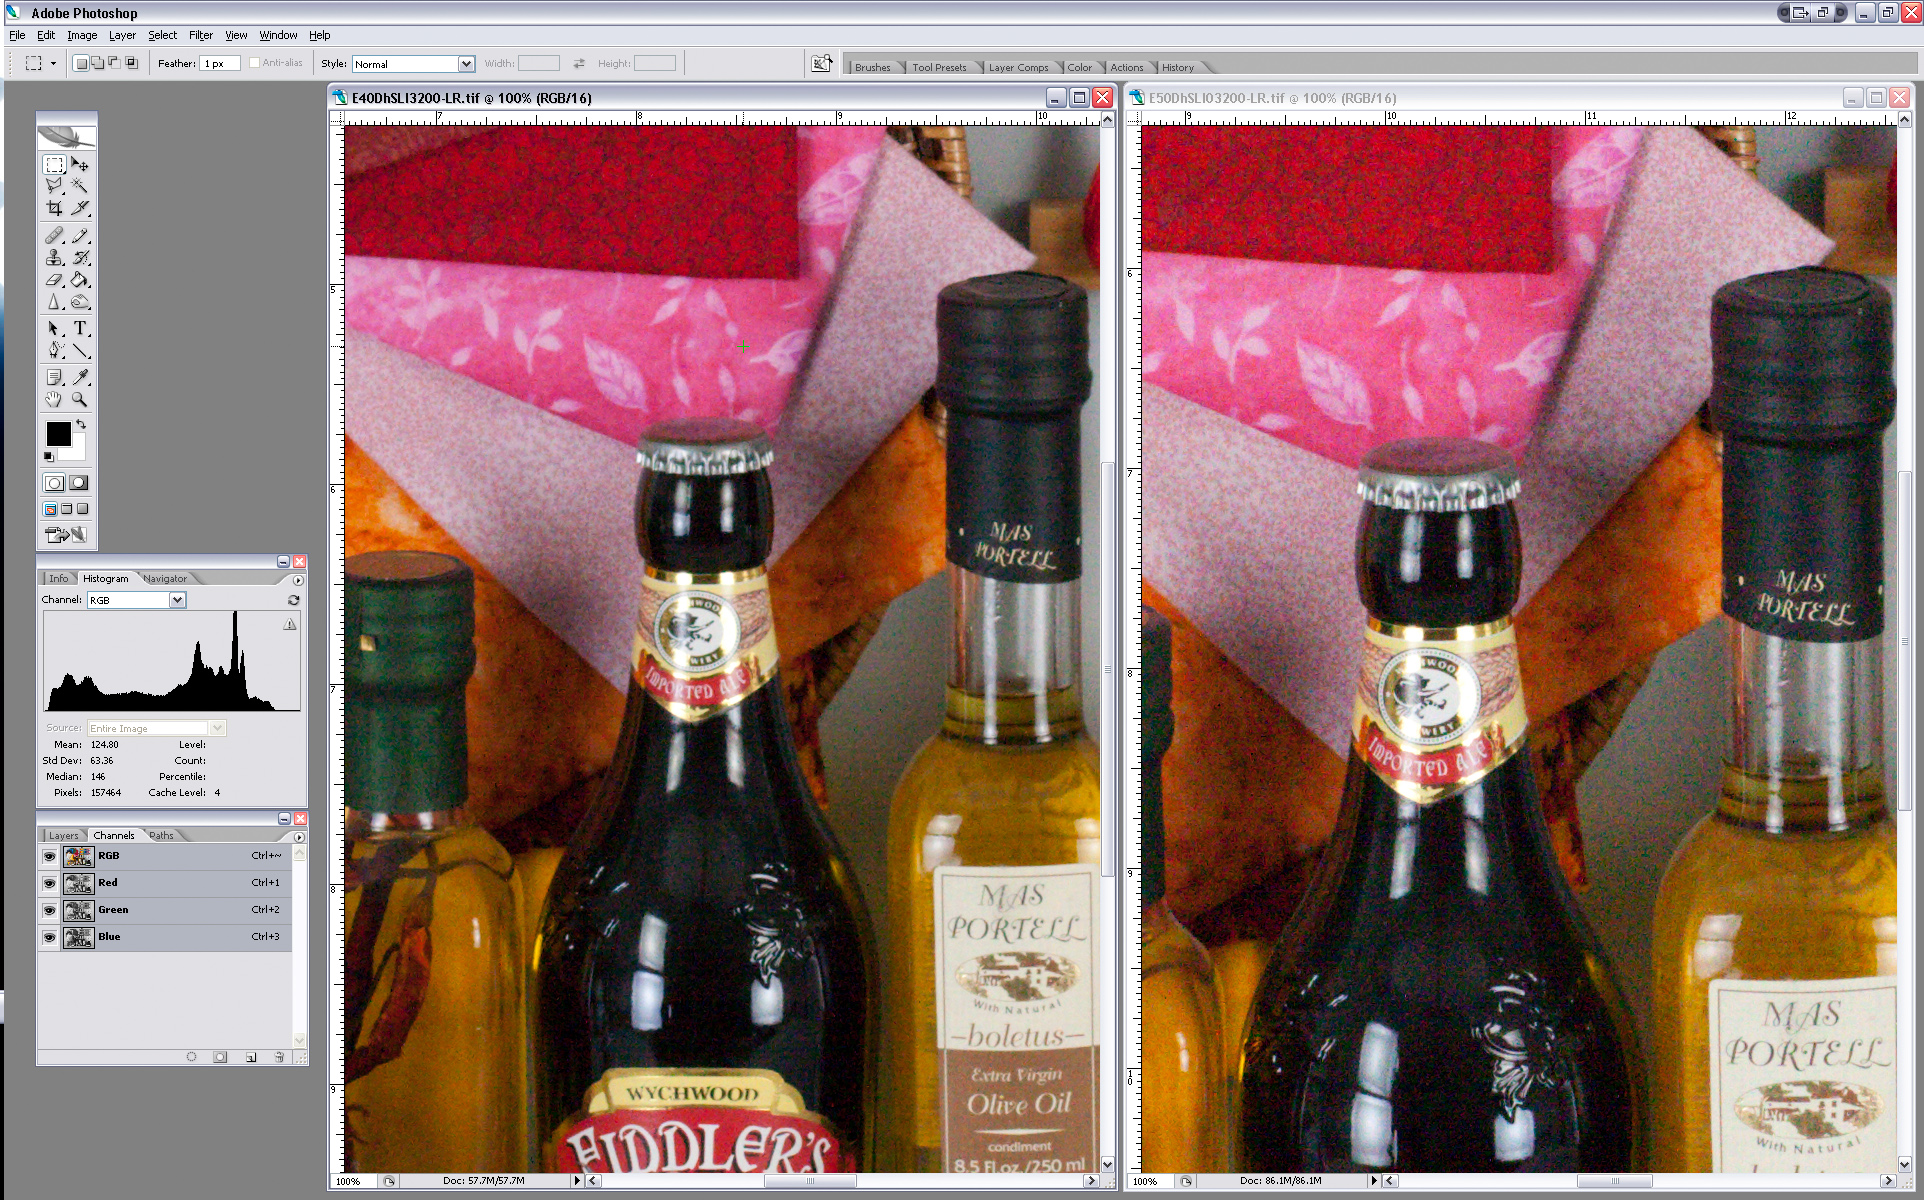Hide the Blue channel

coord(49,937)
